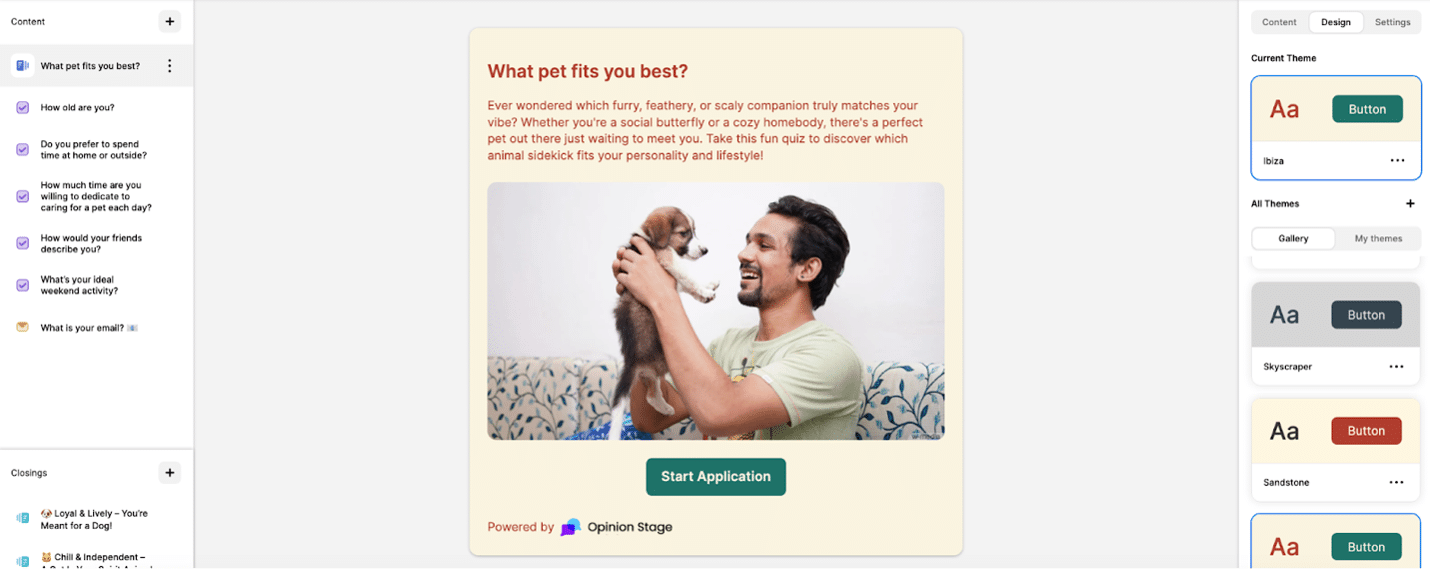
Task: Click the man holding puppy image
Action: pyautogui.click(x=716, y=311)
